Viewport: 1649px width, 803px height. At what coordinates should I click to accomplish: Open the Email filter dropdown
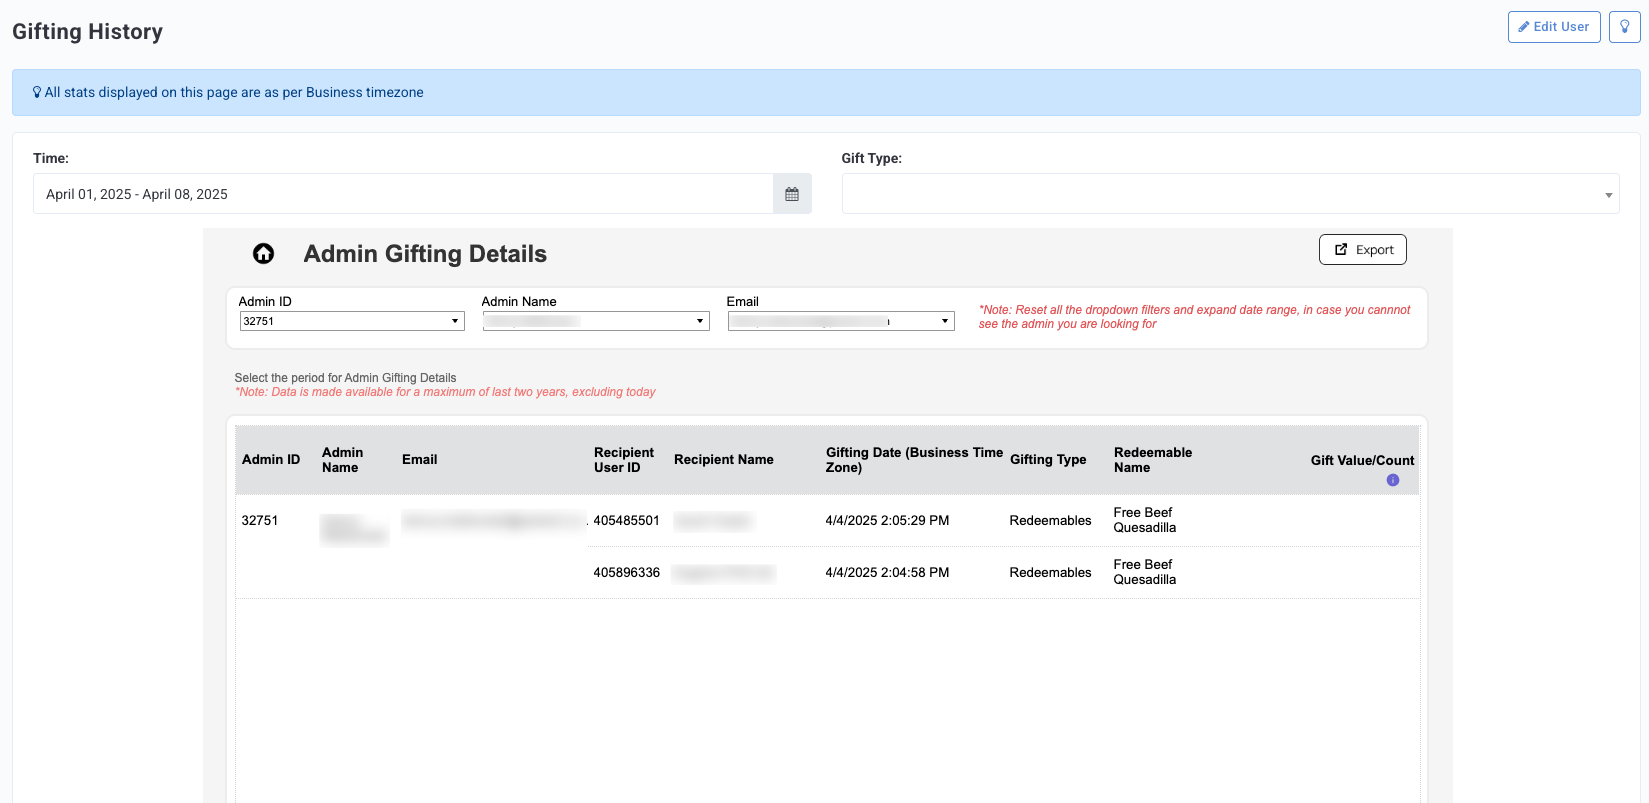tap(841, 321)
